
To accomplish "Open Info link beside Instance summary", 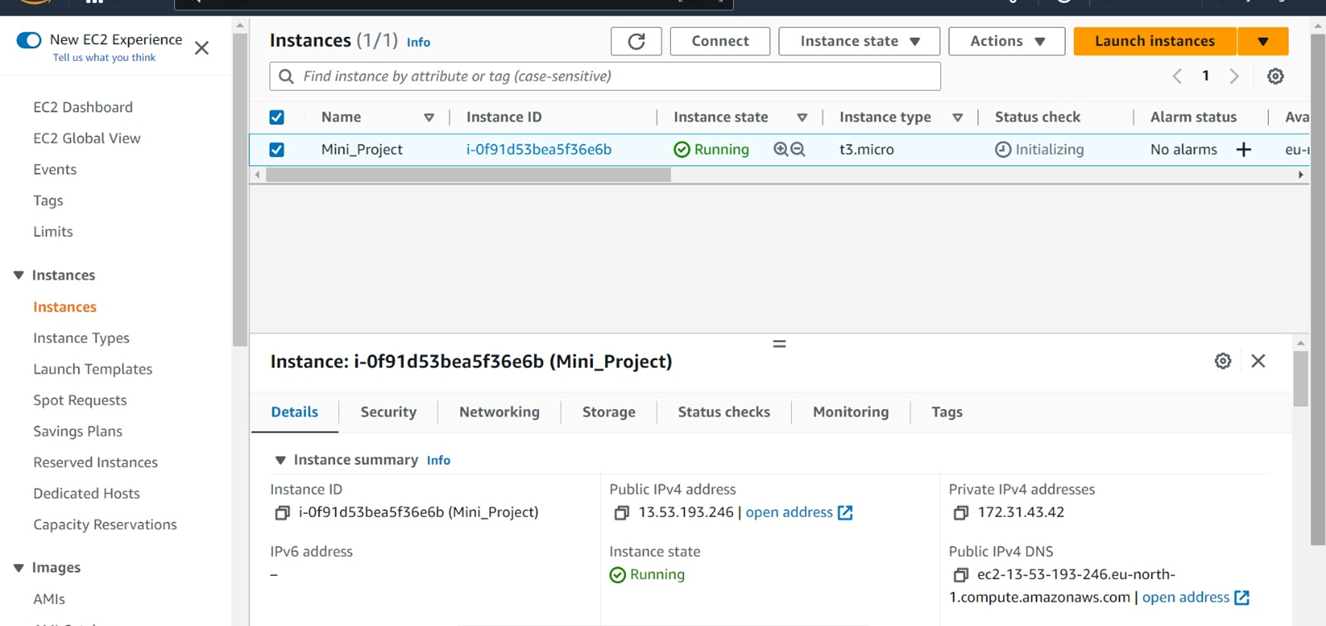I will (438, 460).
